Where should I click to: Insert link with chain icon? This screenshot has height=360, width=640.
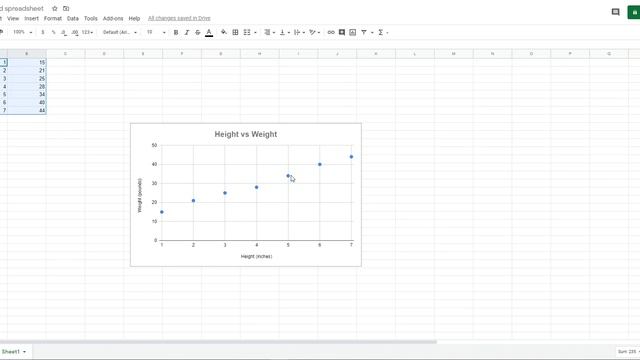coord(331,32)
